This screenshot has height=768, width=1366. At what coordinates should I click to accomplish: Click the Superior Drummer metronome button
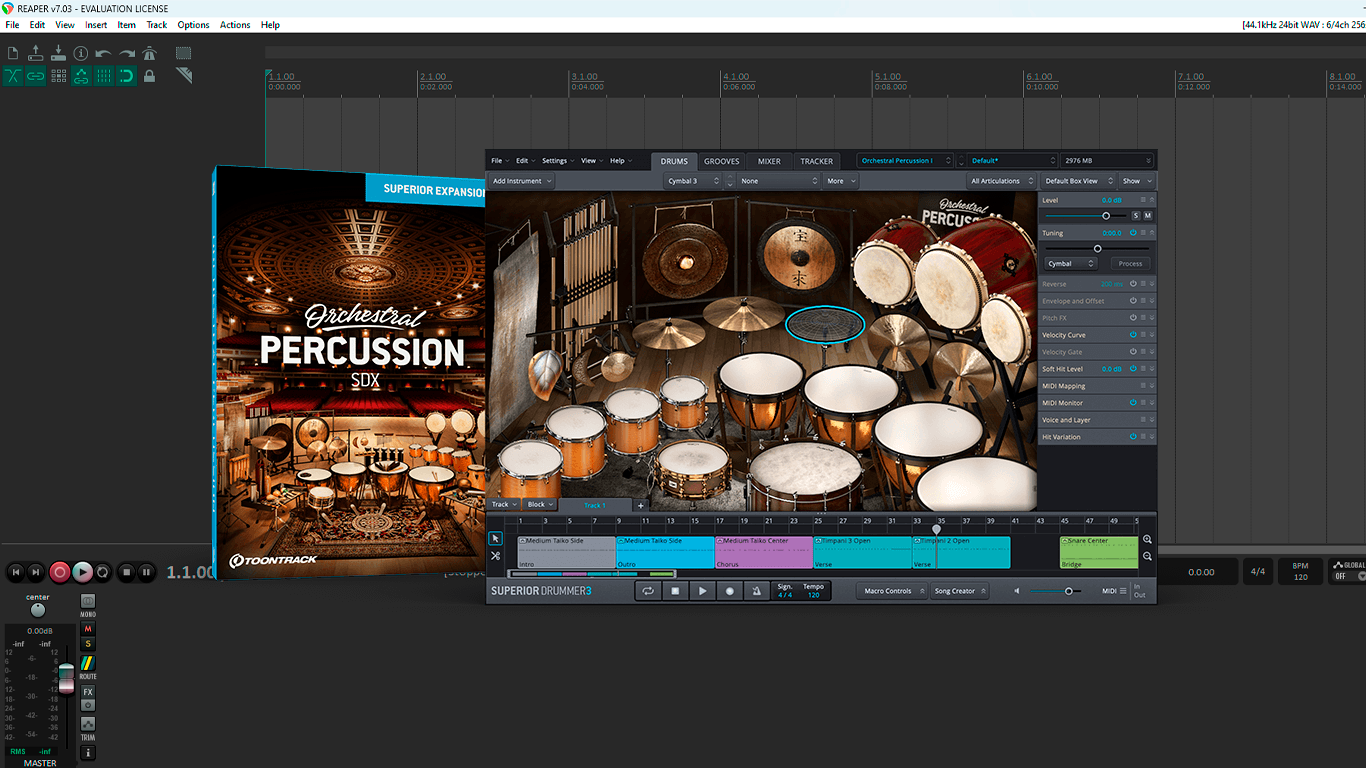pyautogui.click(x=757, y=591)
